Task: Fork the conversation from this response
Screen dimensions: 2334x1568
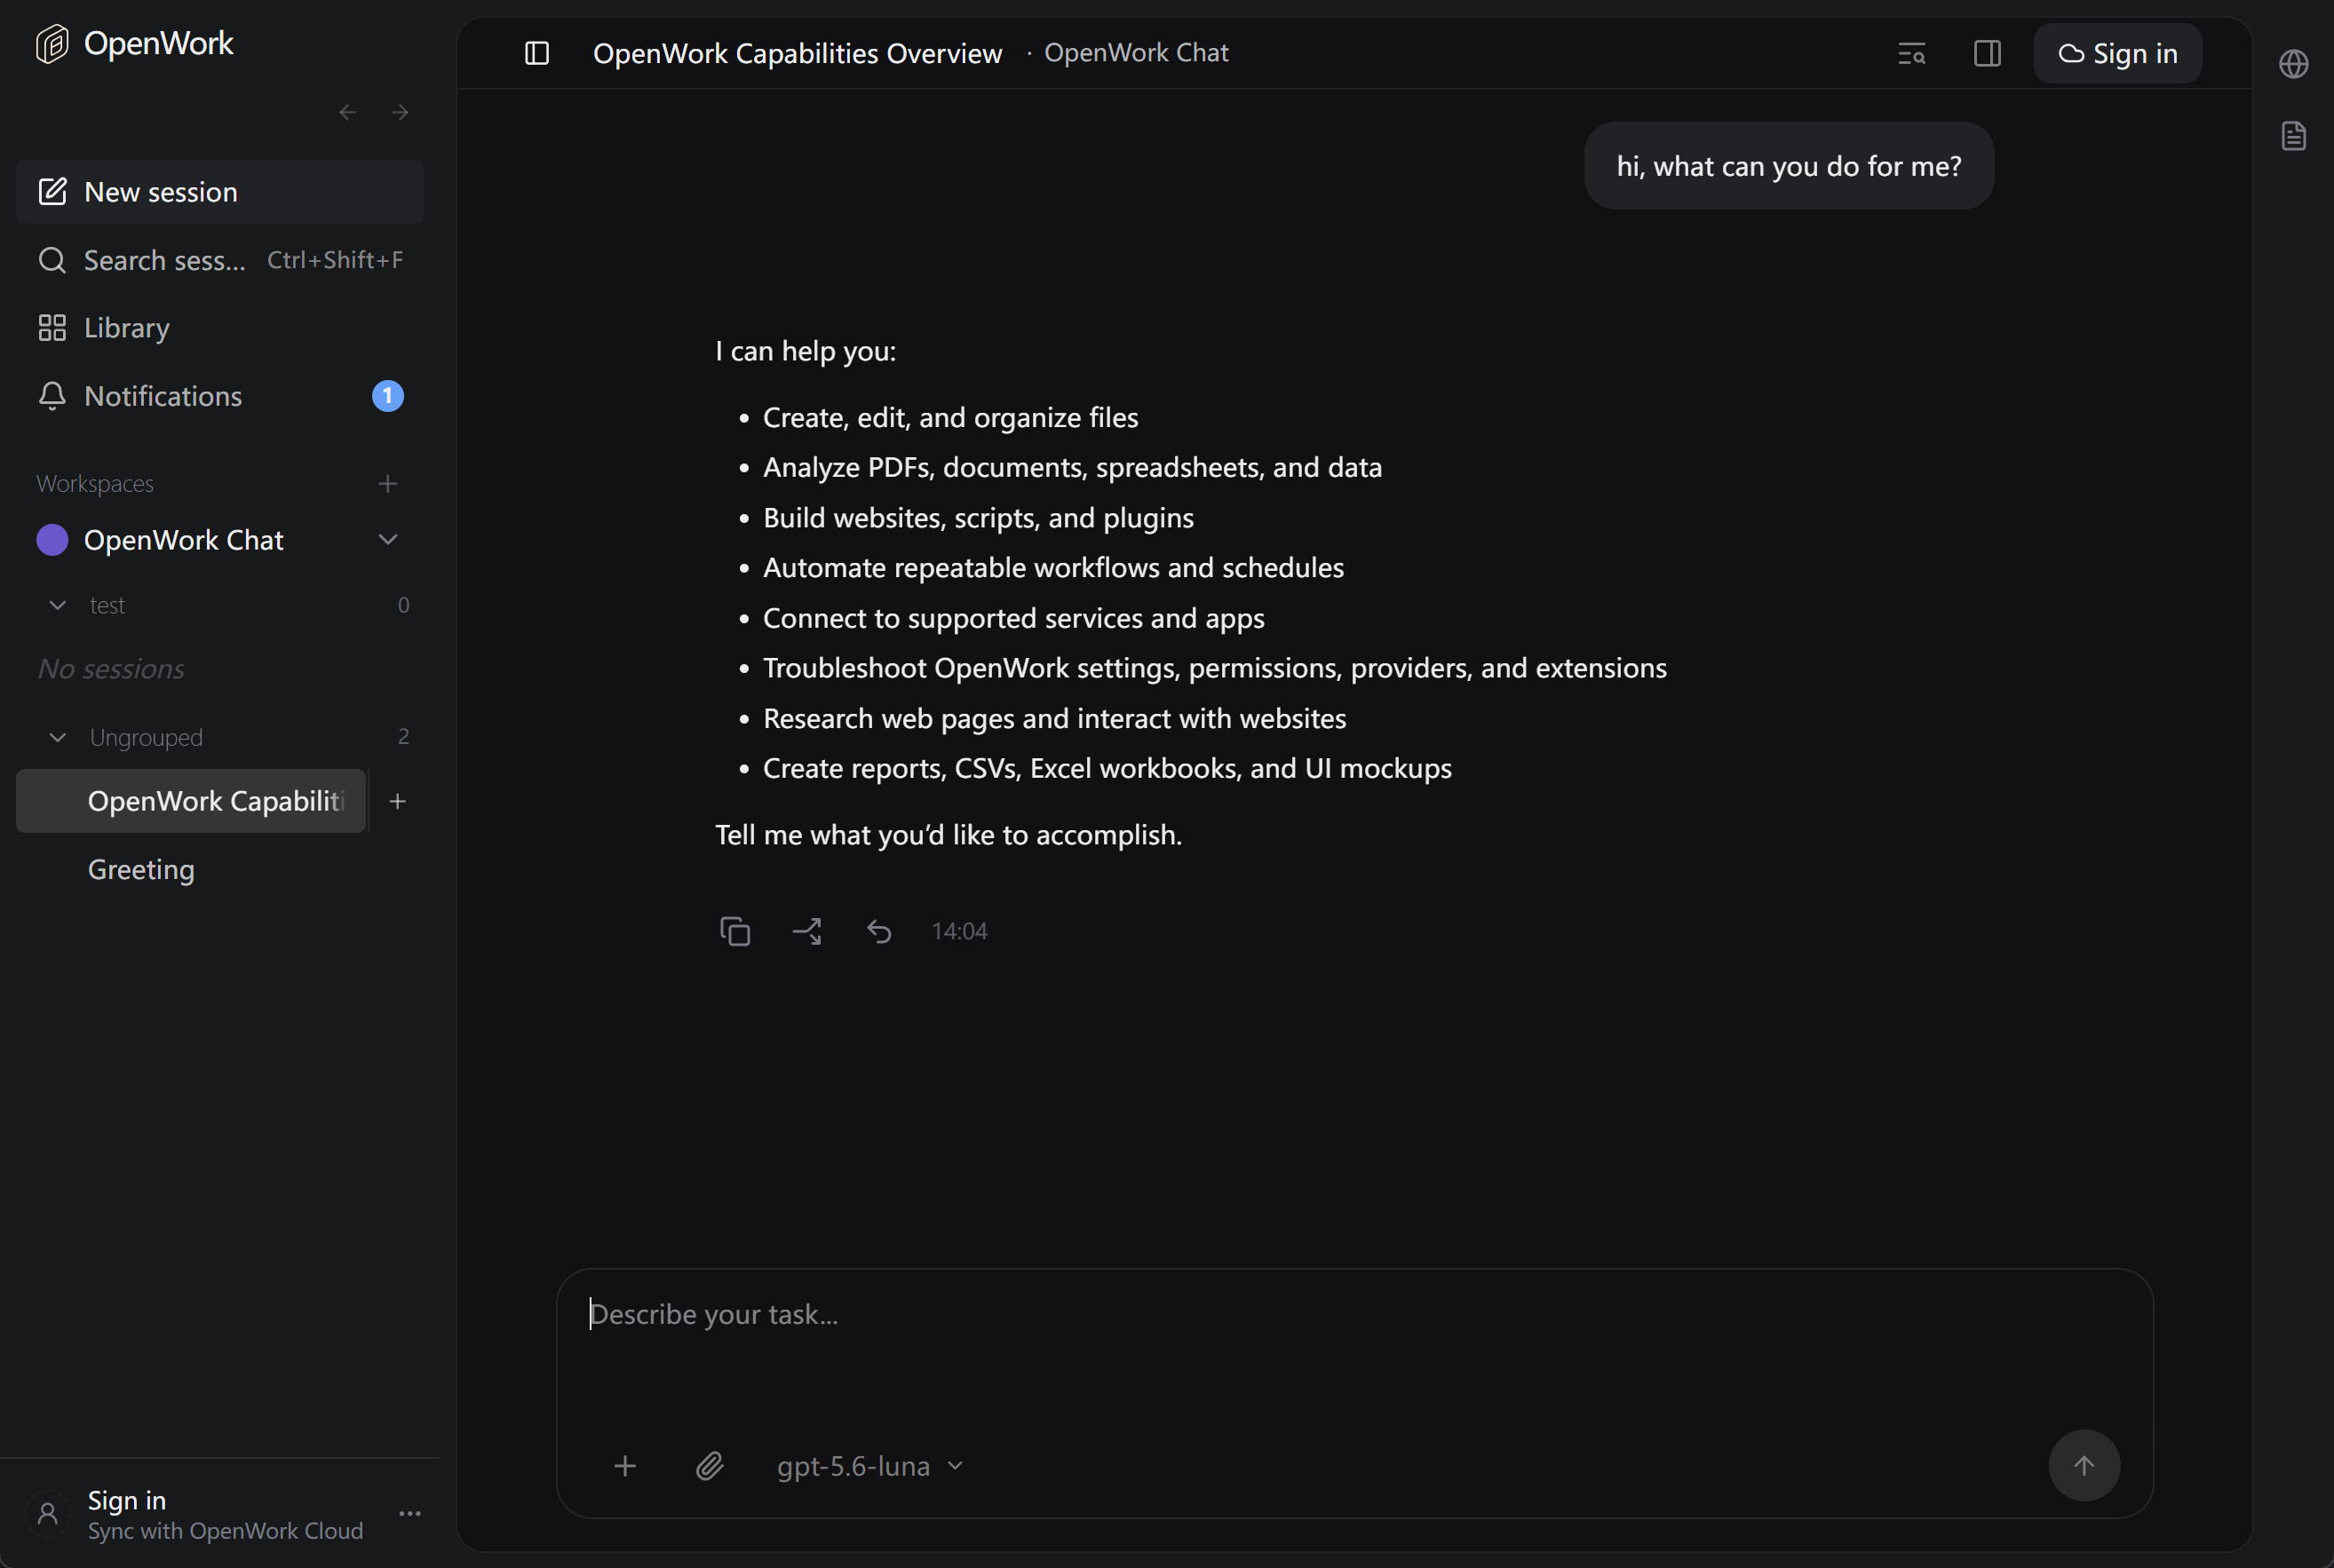Action: [807, 931]
